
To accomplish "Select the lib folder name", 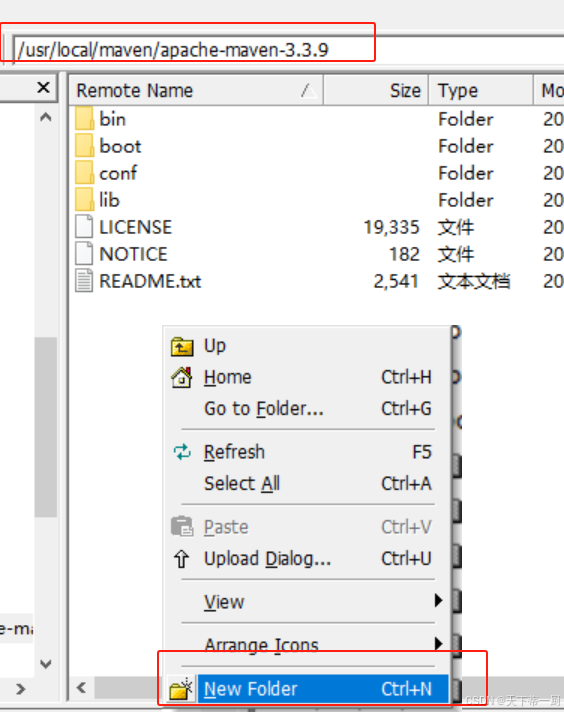I will 109,200.
